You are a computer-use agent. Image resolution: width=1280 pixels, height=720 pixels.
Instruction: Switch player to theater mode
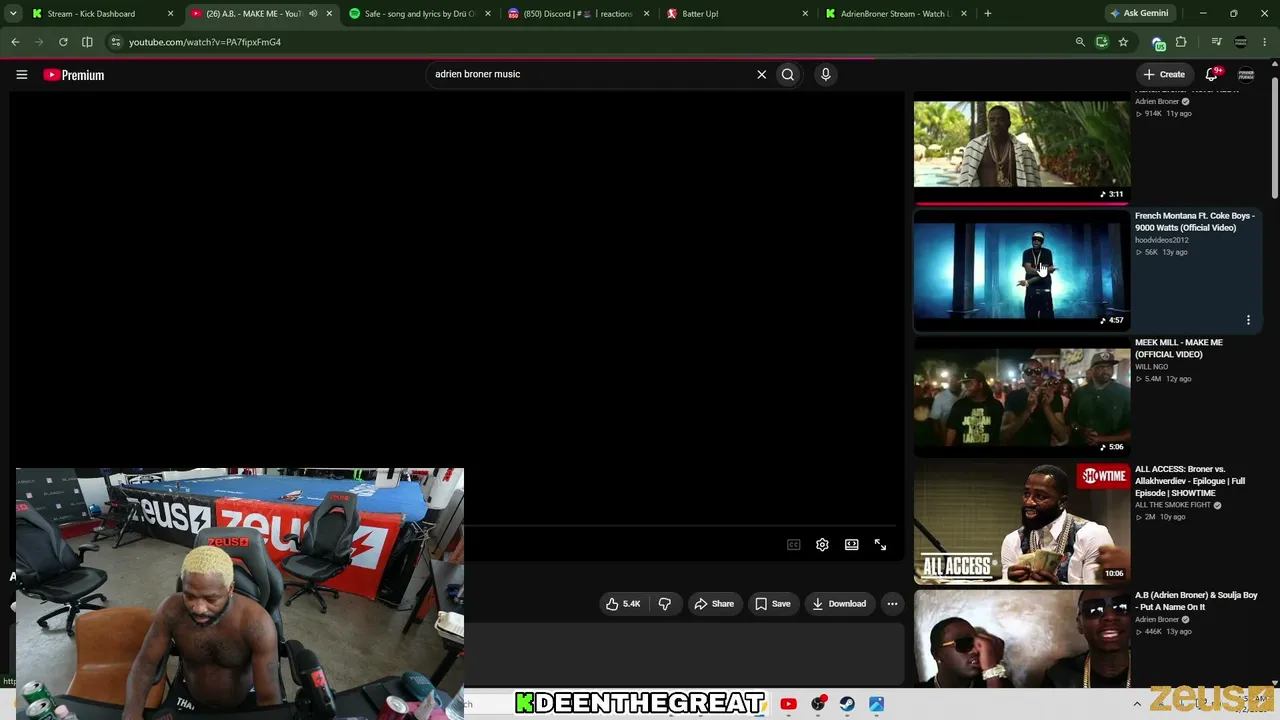click(851, 545)
